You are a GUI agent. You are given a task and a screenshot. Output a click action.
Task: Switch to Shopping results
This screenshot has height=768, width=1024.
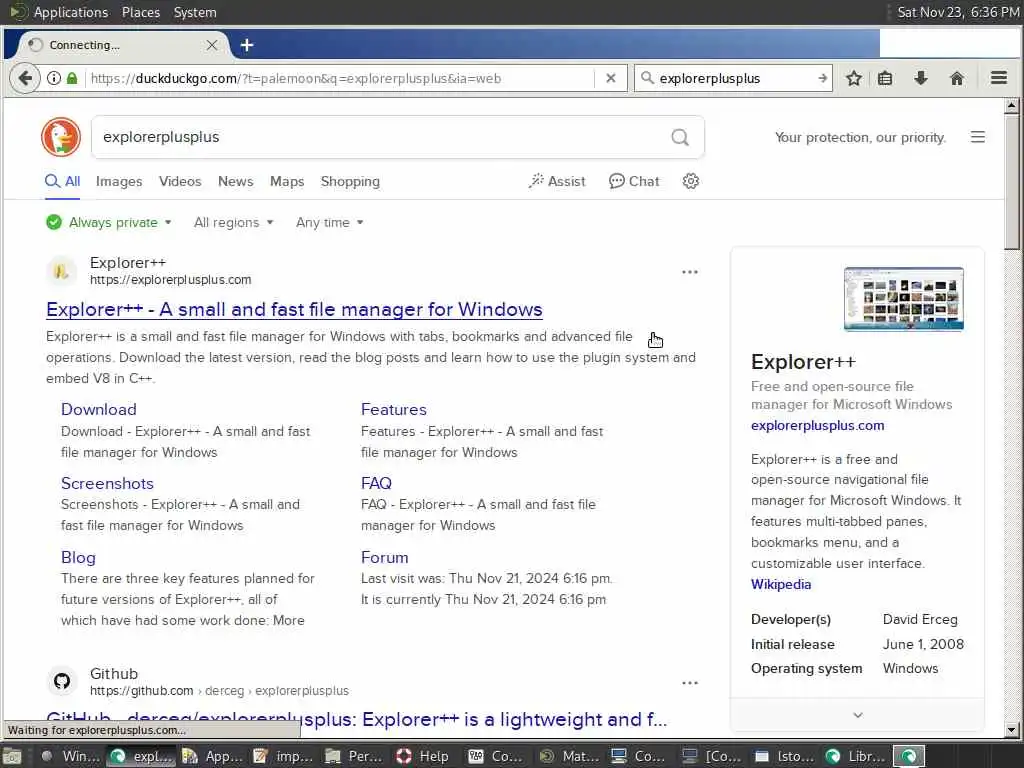[x=350, y=182]
